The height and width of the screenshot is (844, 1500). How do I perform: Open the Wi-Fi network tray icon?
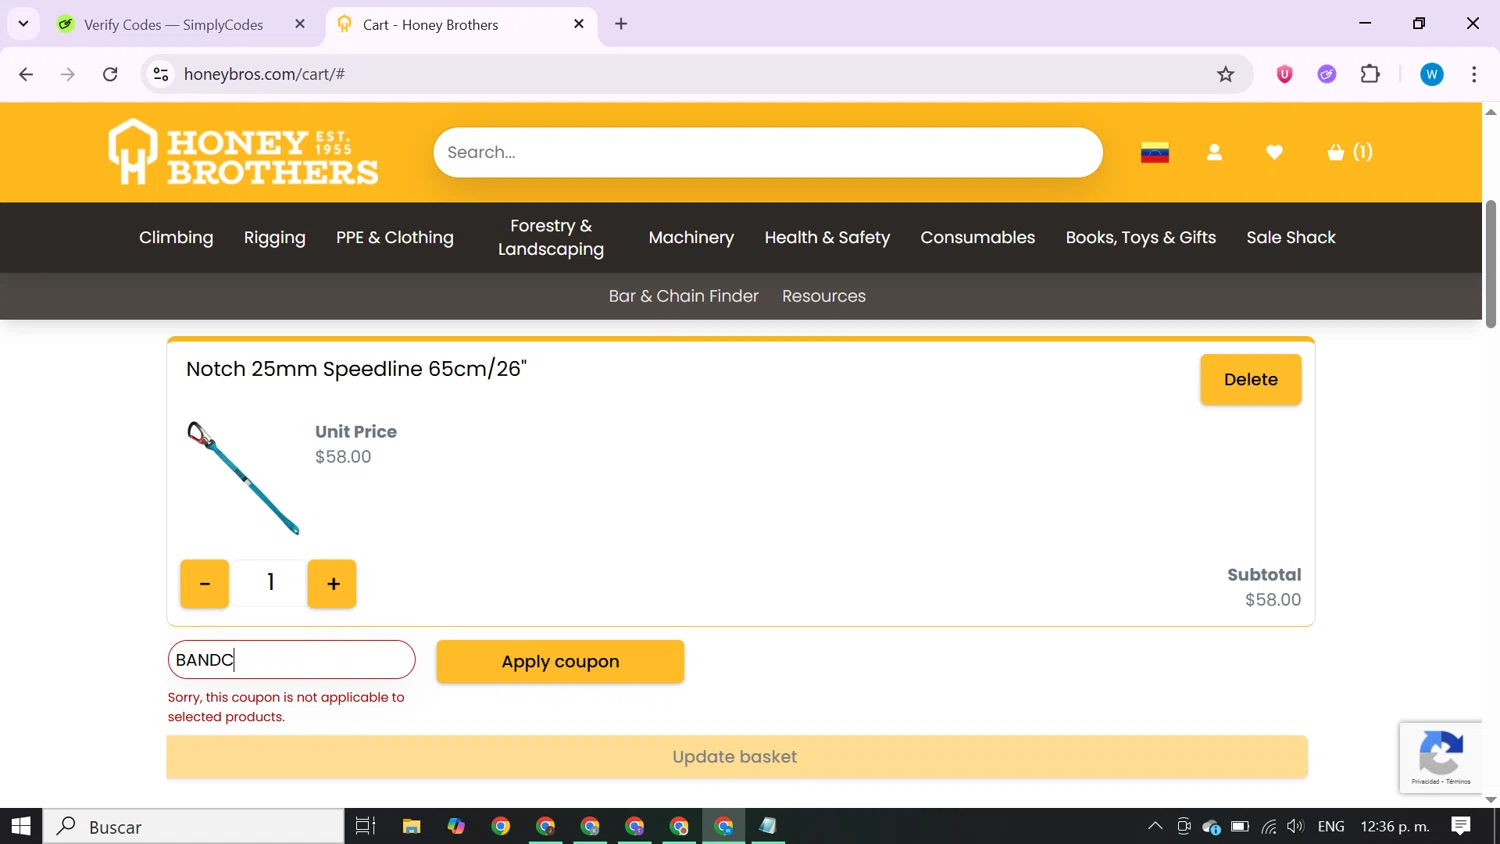1269,826
